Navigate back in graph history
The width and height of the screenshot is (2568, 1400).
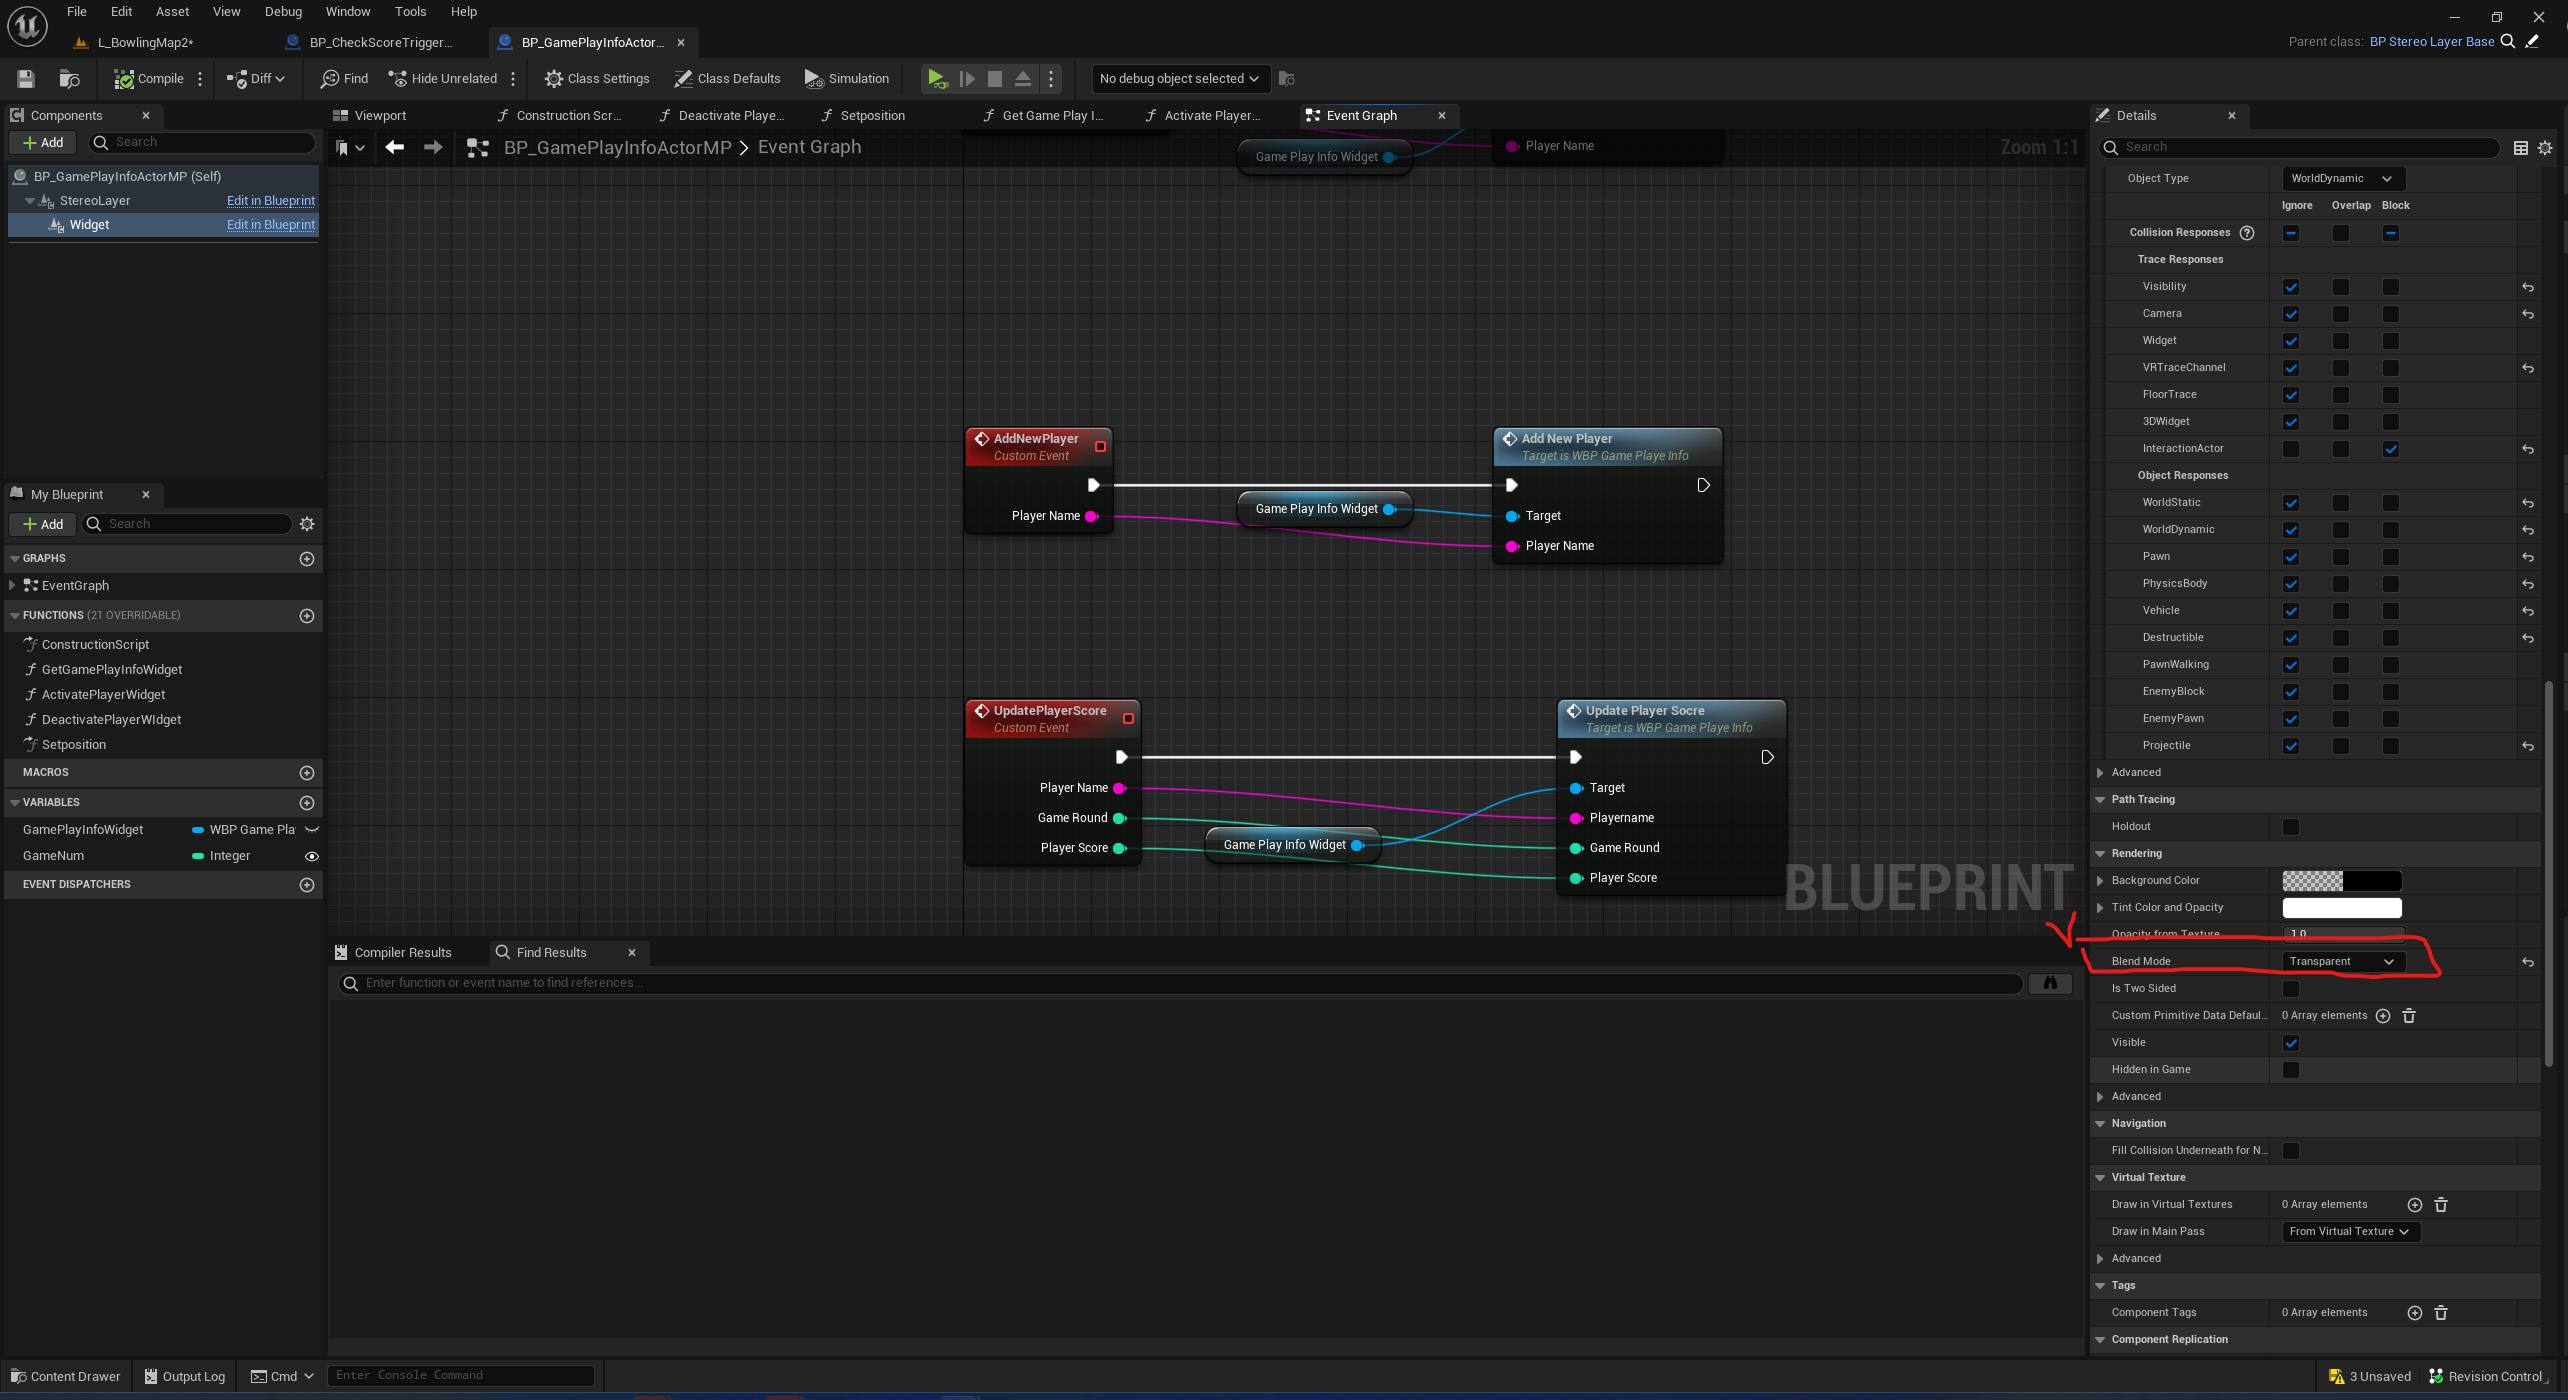click(394, 147)
